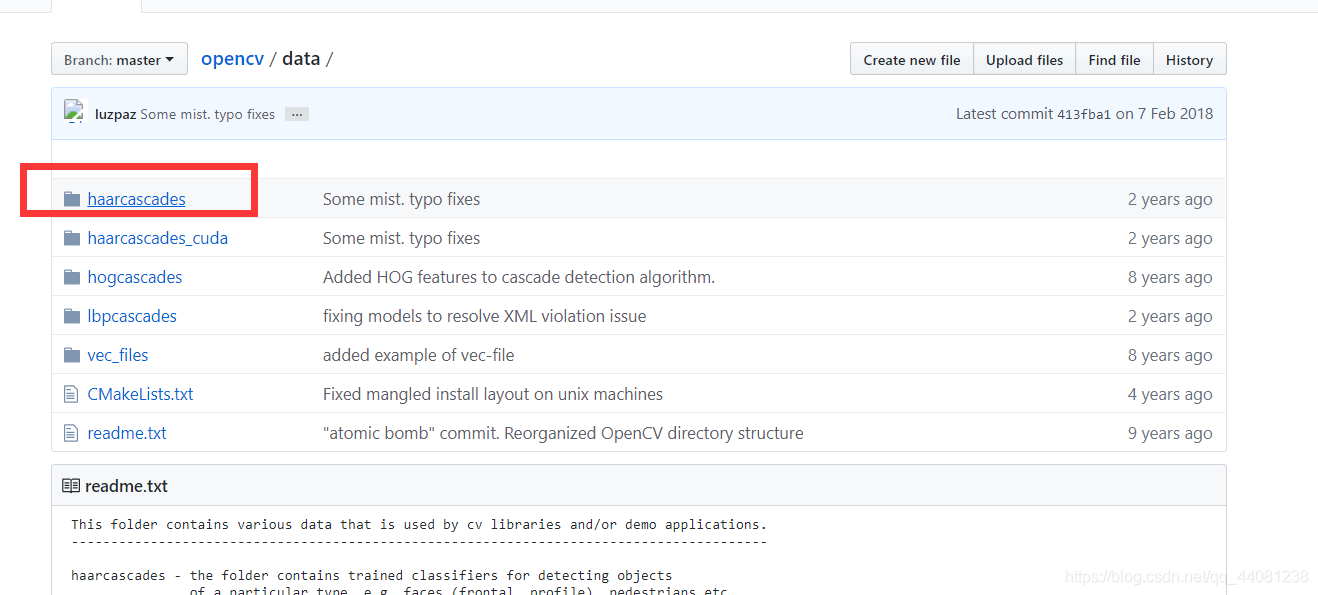Screen dimensions: 1318x595
Task: Go to opencv repository root breadcrumb
Action: 232,59
